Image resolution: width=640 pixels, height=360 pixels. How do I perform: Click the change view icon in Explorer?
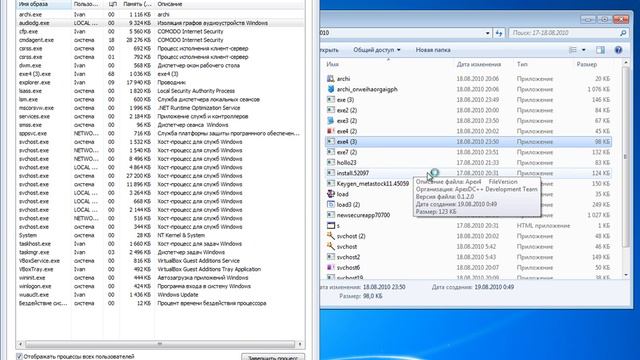(573, 50)
